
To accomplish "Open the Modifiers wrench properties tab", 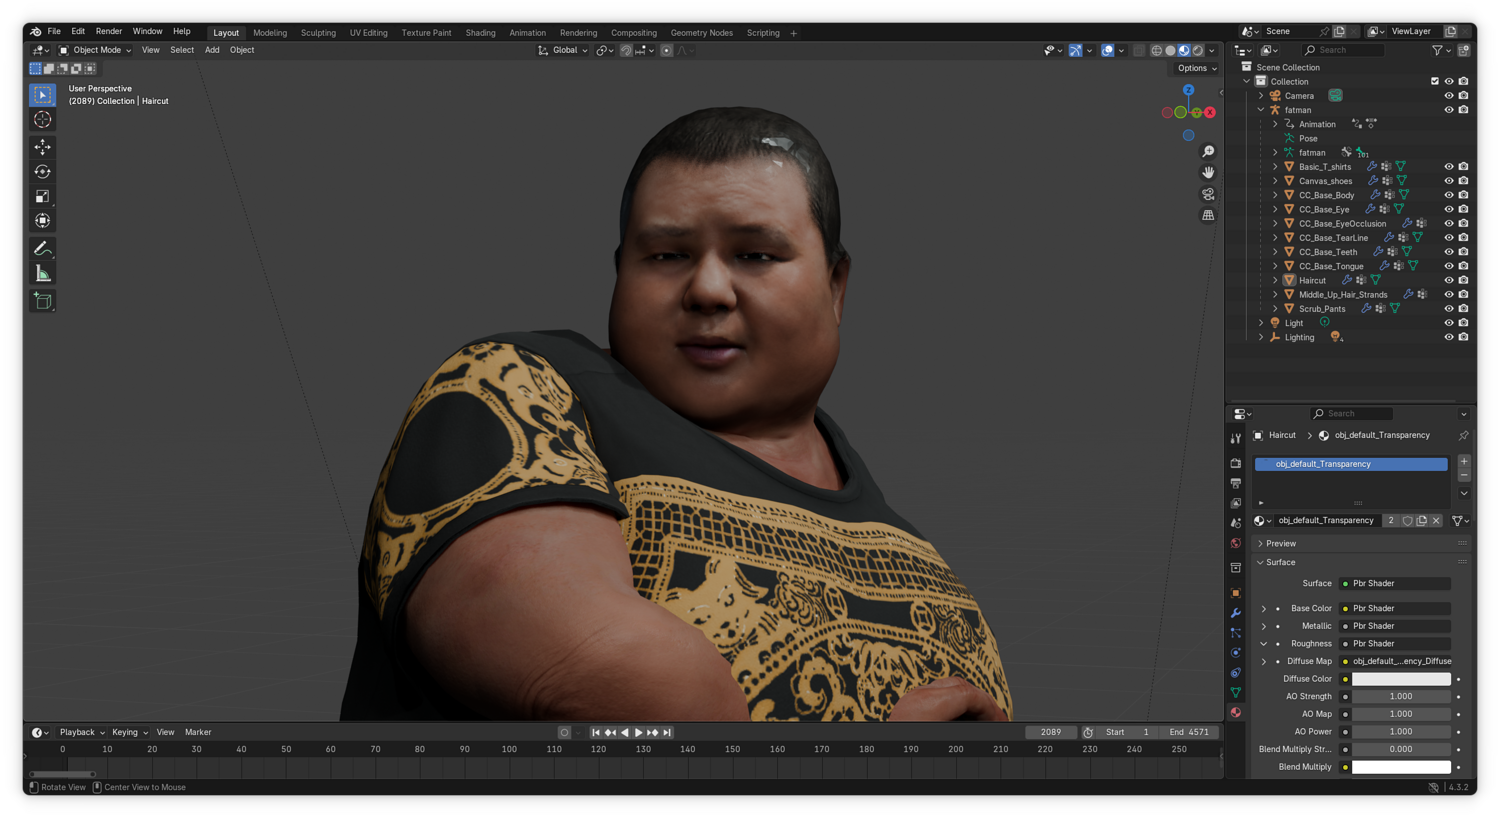I will [1236, 613].
